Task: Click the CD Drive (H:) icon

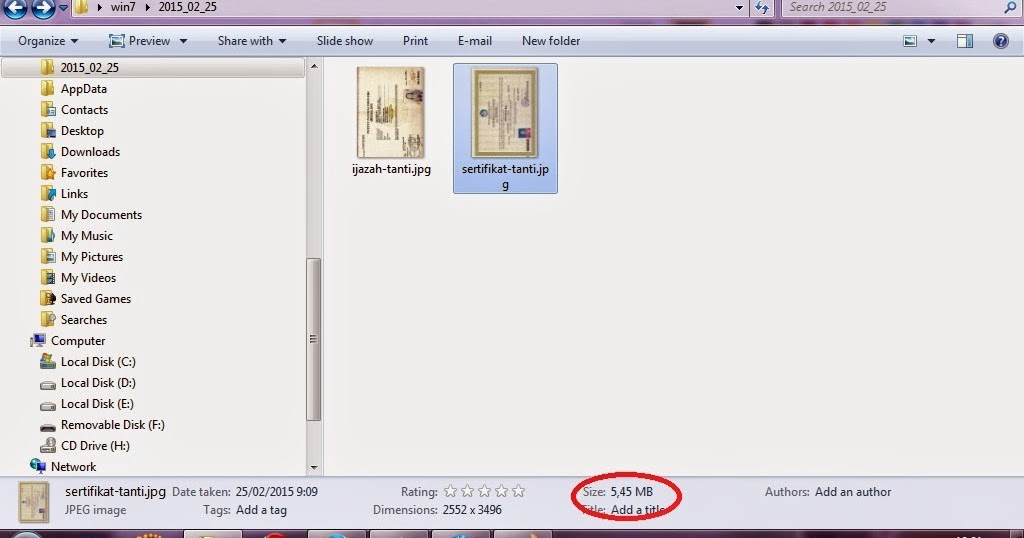Action: click(48, 445)
